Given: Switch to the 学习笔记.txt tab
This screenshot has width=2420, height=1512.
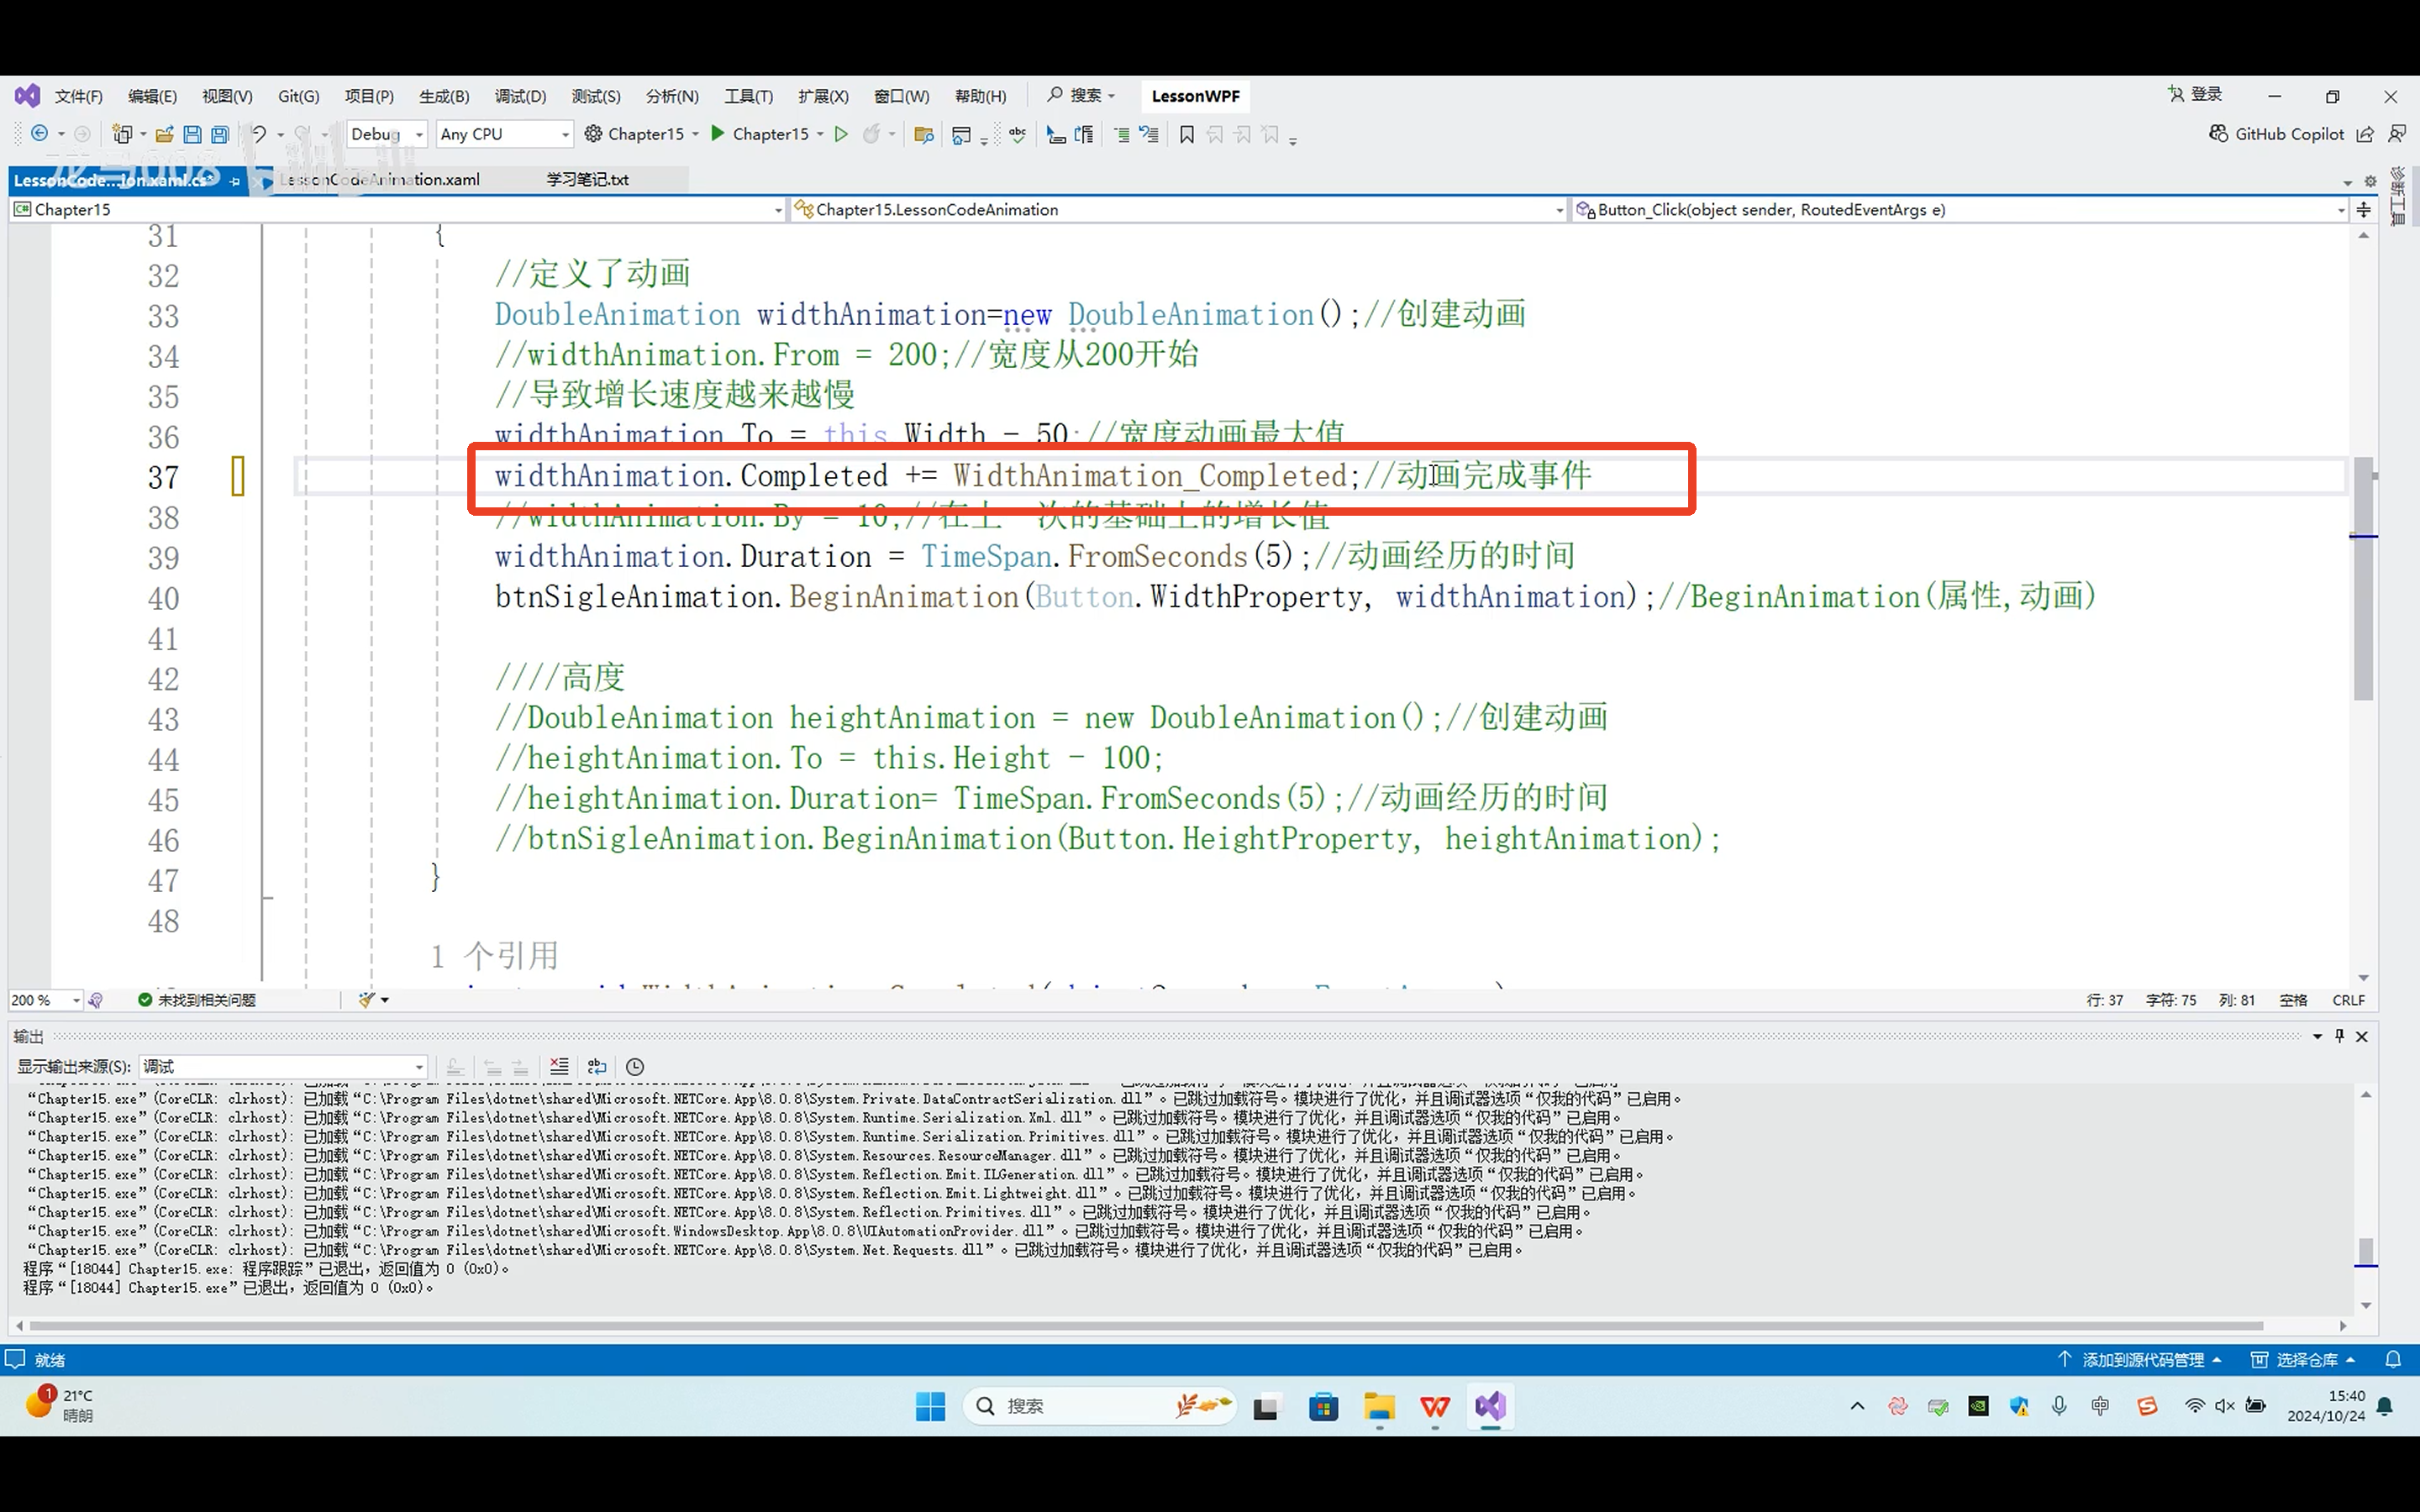Looking at the screenshot, I should (x=587, y=180).
